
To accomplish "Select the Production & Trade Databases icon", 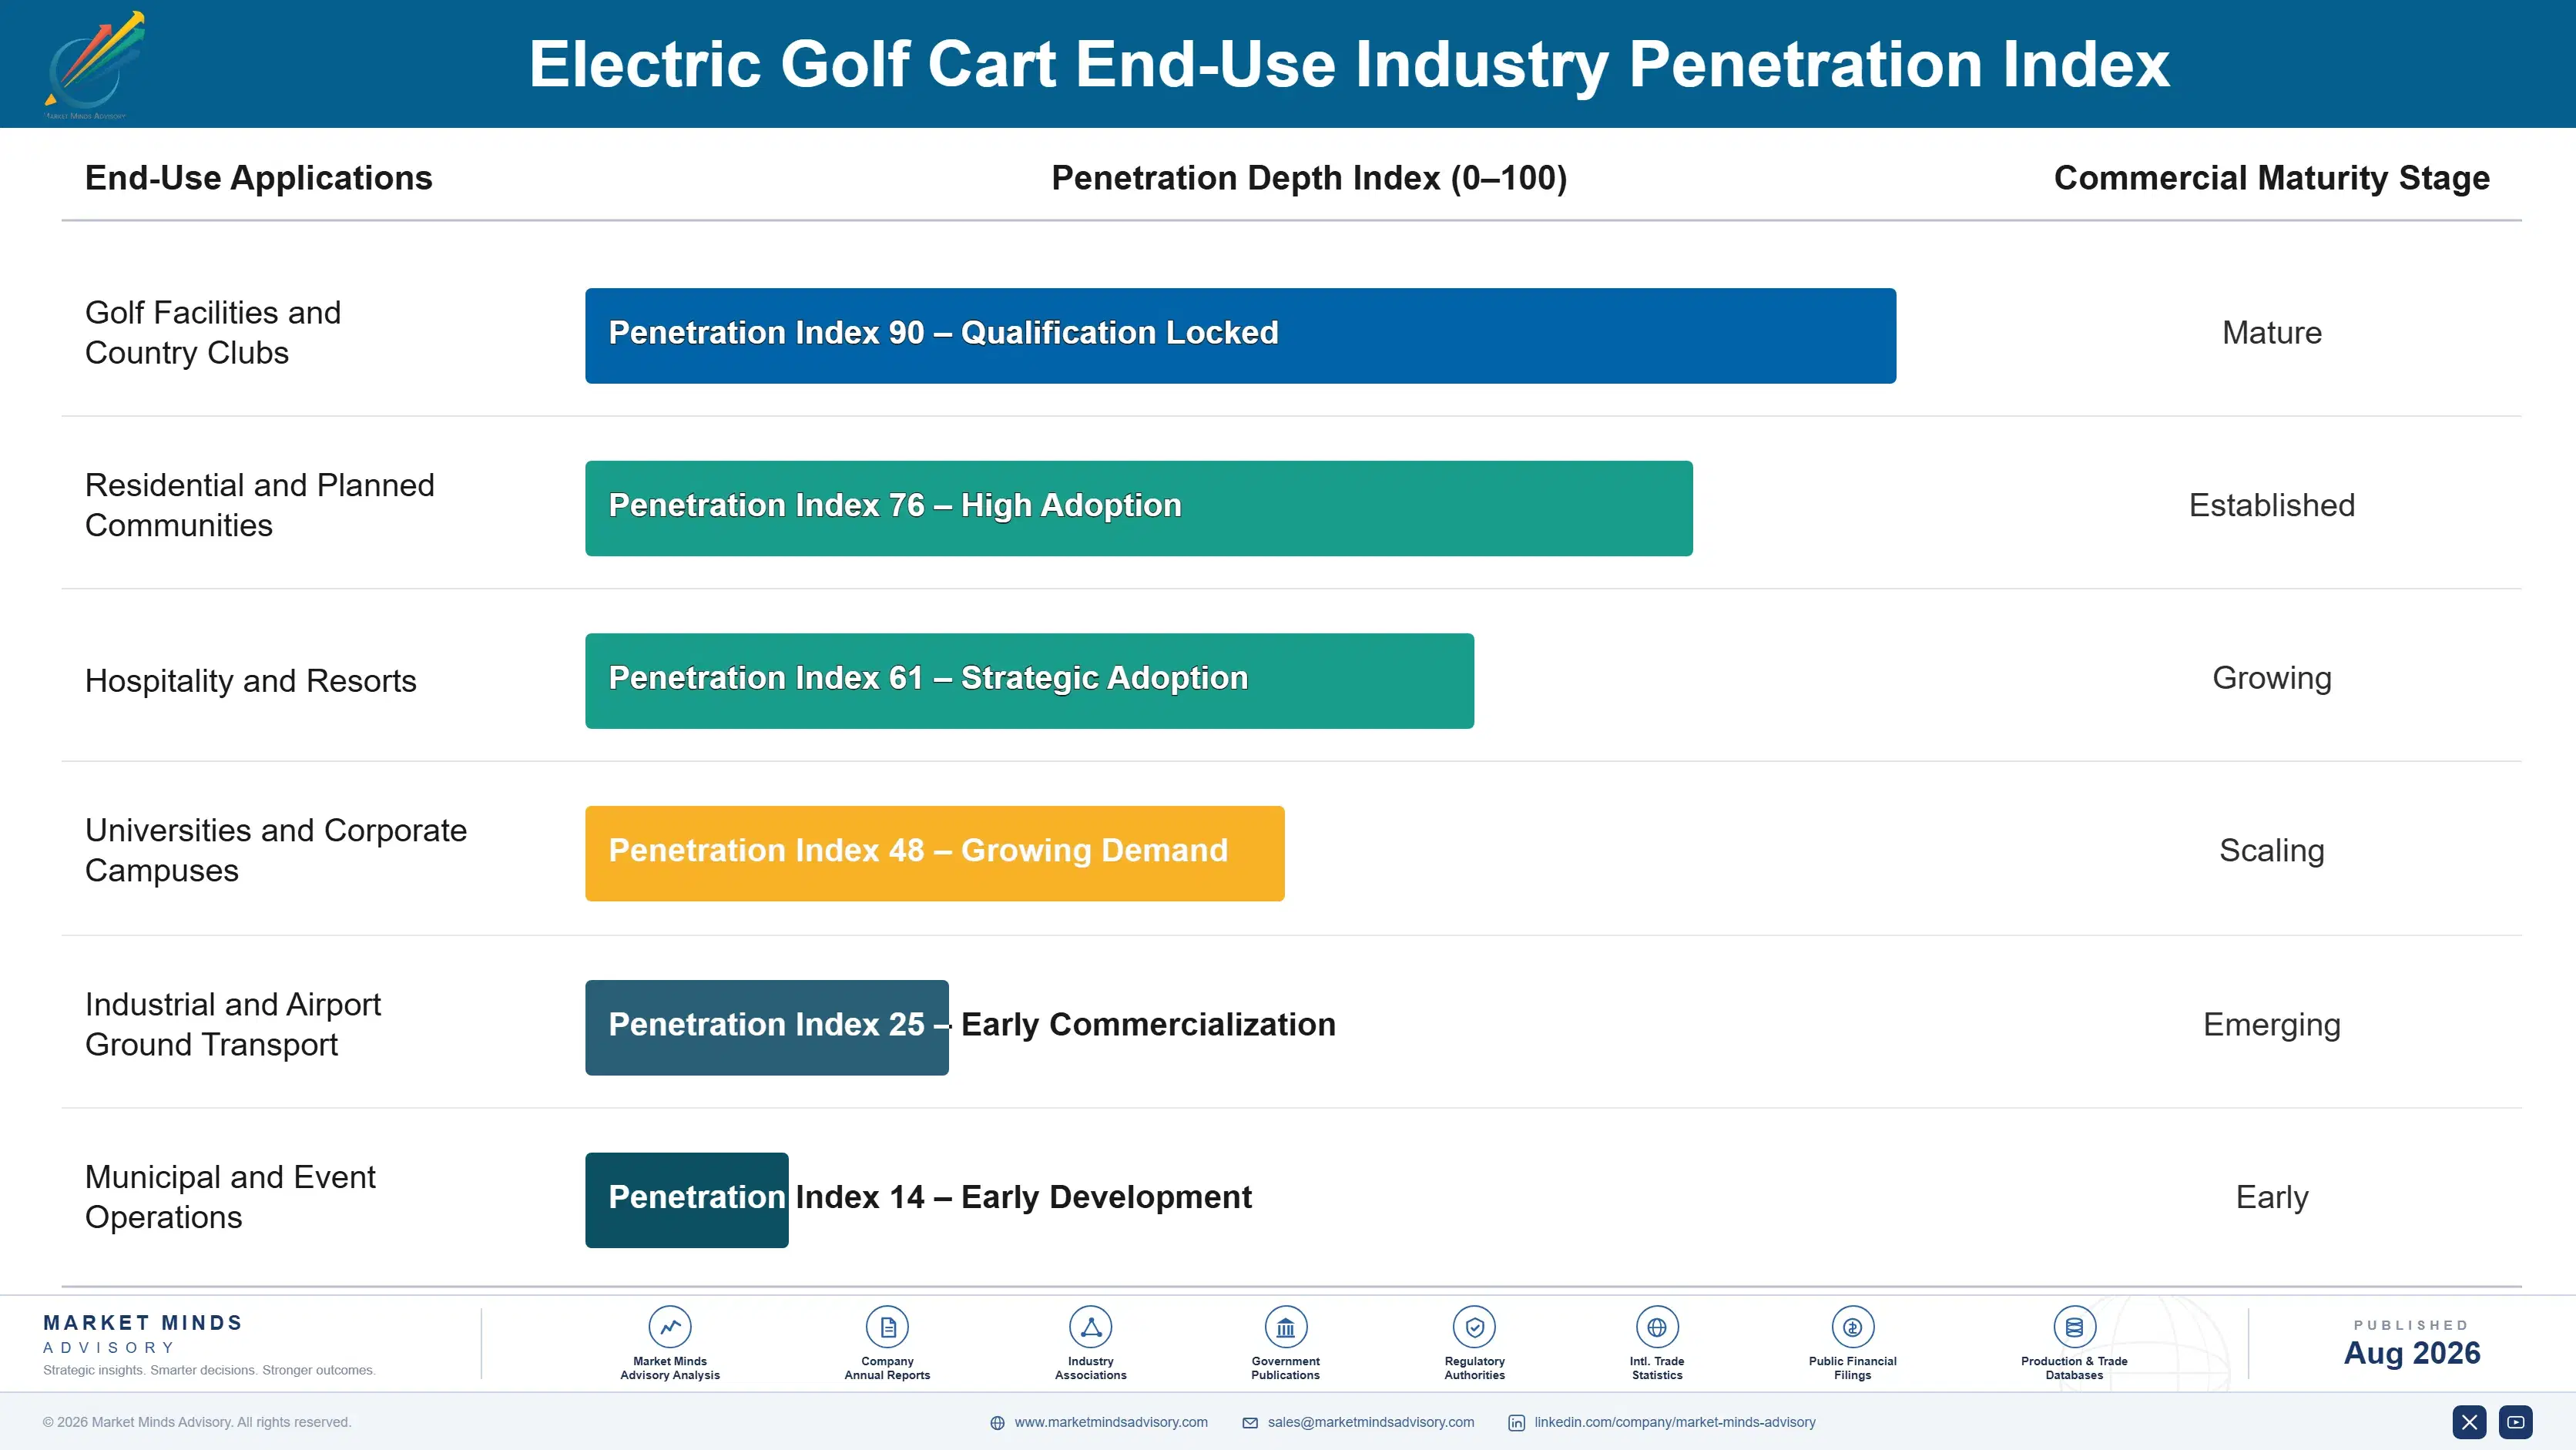I will (x=2074, y=1327).
